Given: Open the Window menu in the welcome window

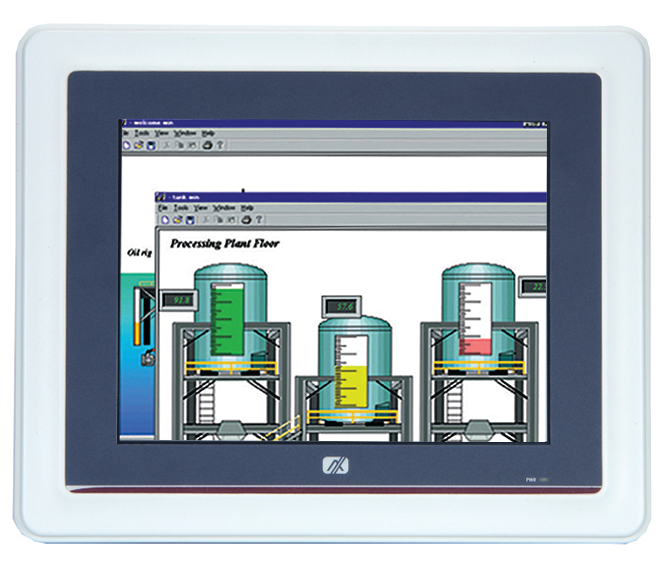Looking at the screenshot, I should (x=184, y=133).
